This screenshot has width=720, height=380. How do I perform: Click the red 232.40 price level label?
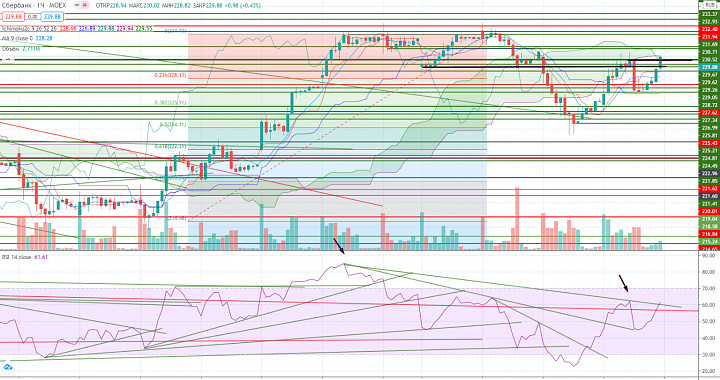709,29
